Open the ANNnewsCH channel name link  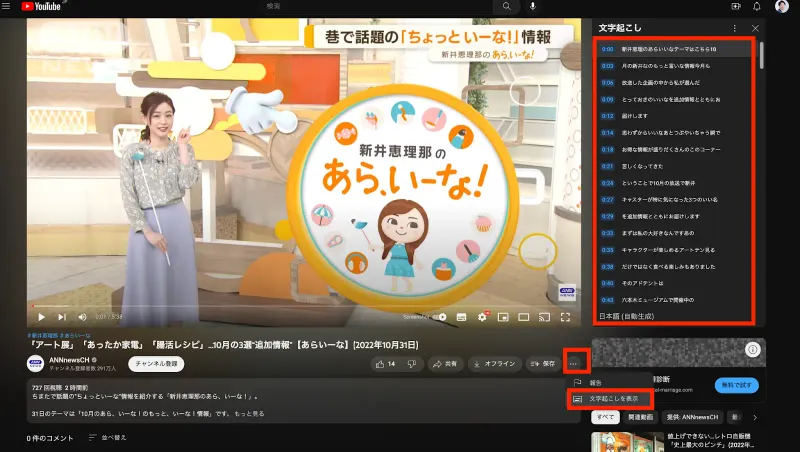(x=69, y=360)
